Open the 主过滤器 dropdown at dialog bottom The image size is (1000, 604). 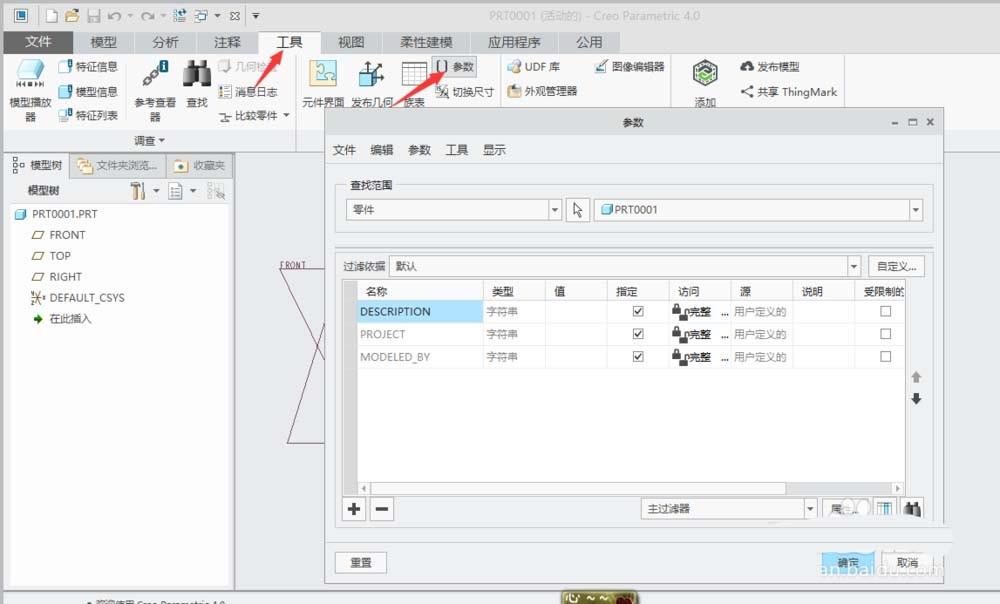tap(812, 508)
